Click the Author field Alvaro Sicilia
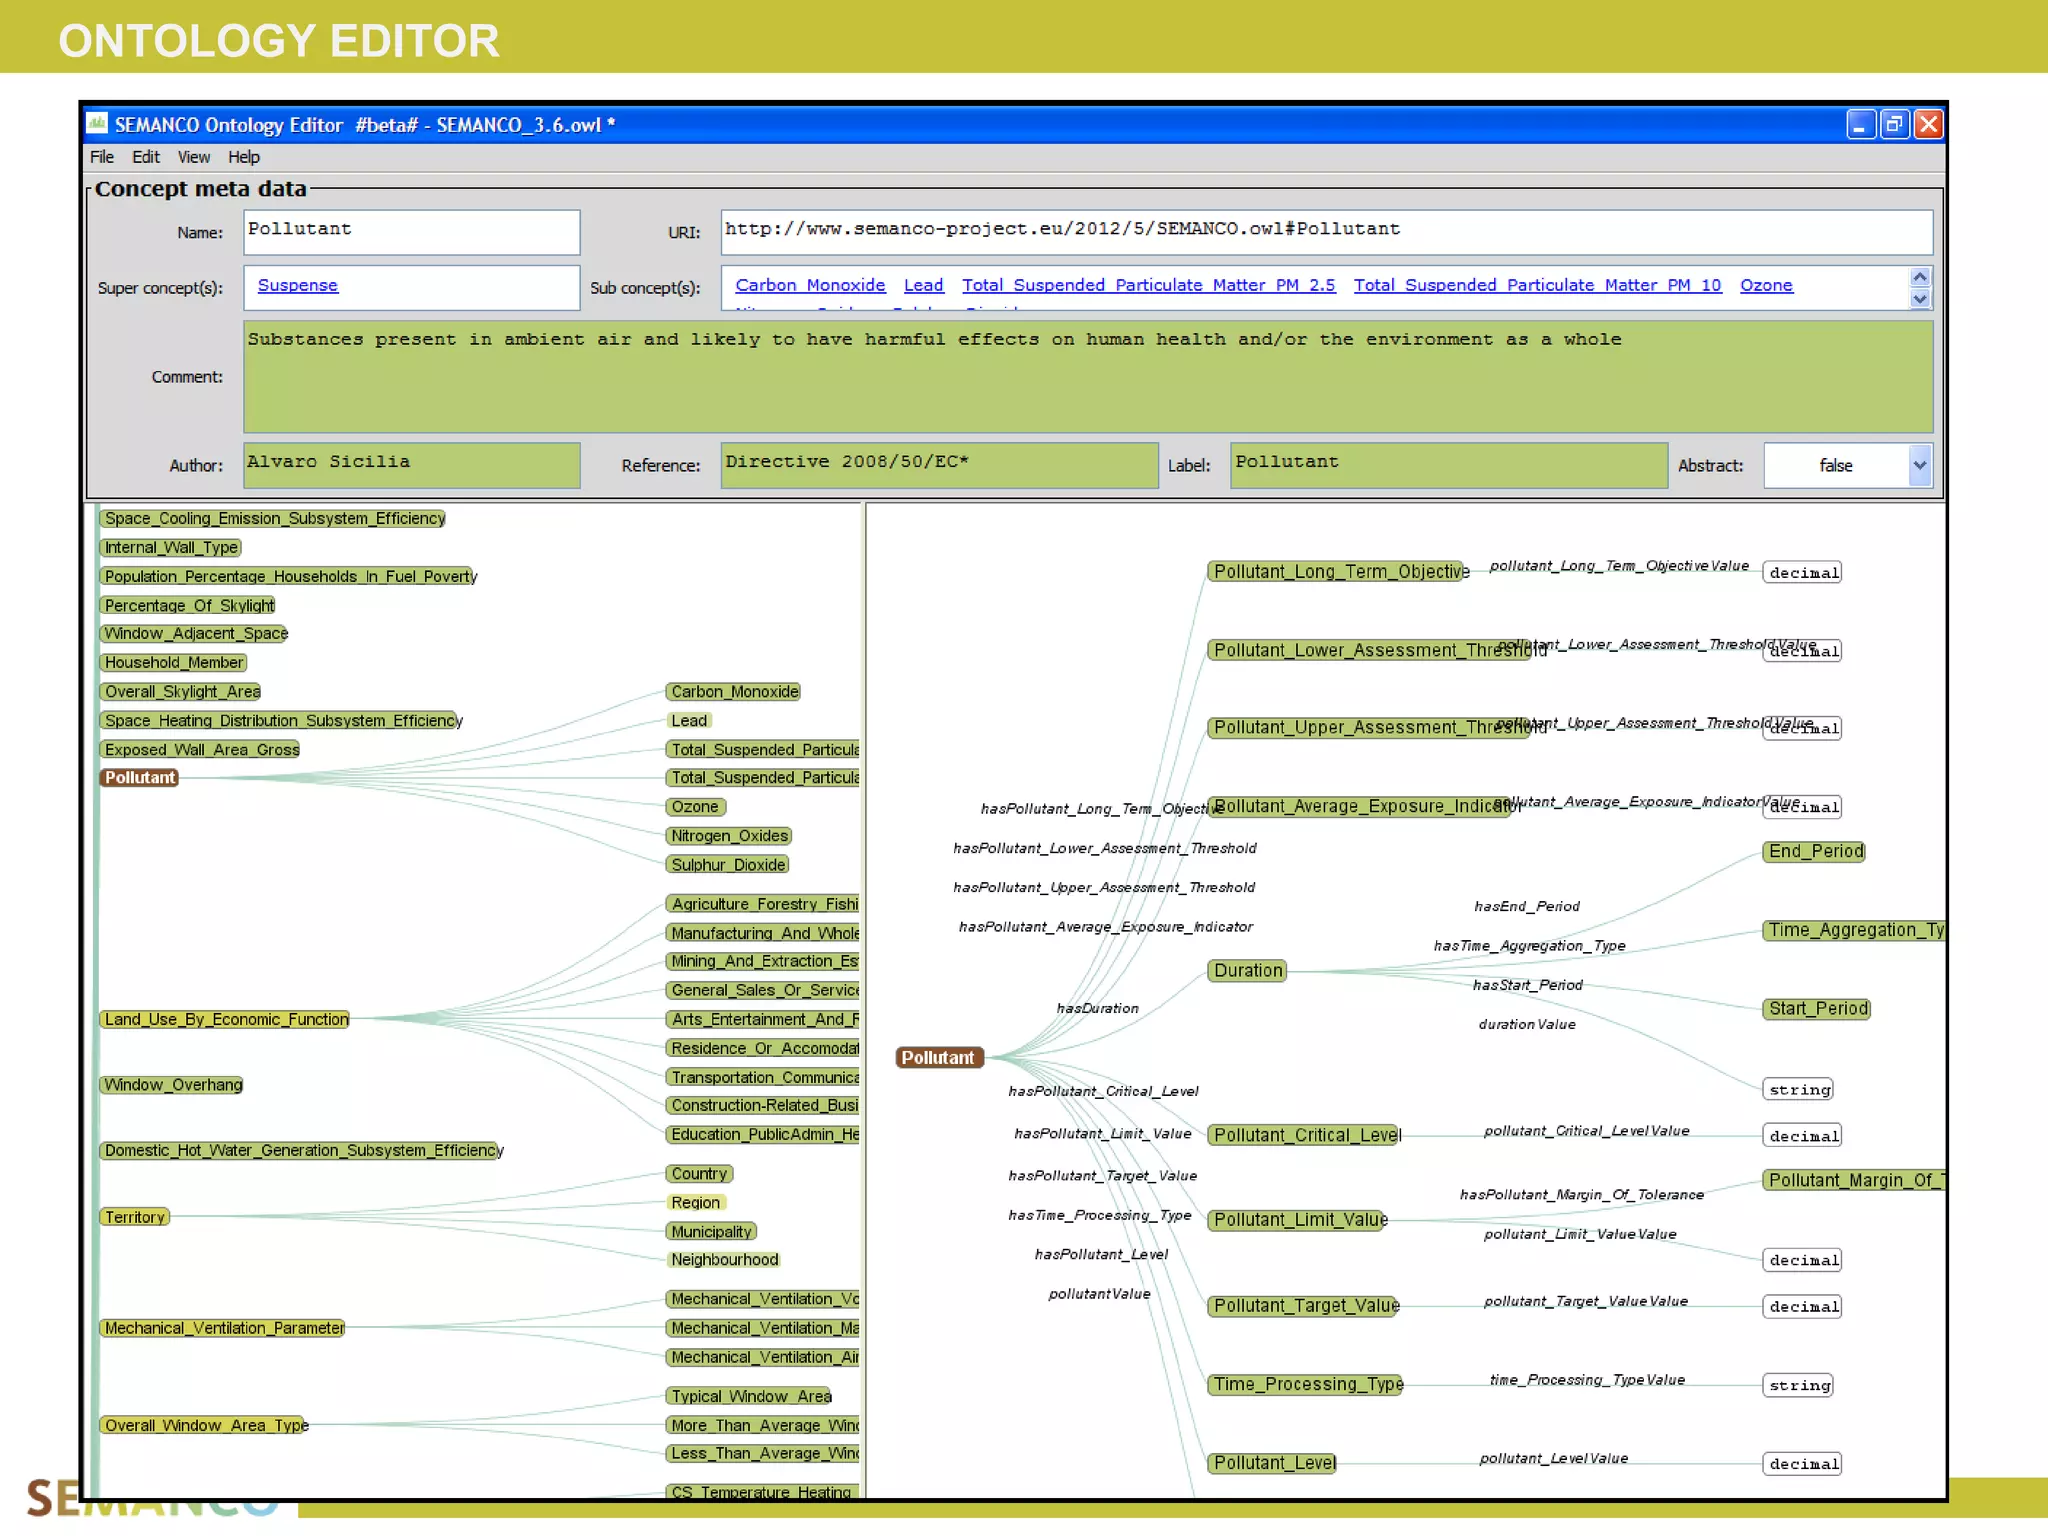The image size is (2048, 1536). point(412,465)
